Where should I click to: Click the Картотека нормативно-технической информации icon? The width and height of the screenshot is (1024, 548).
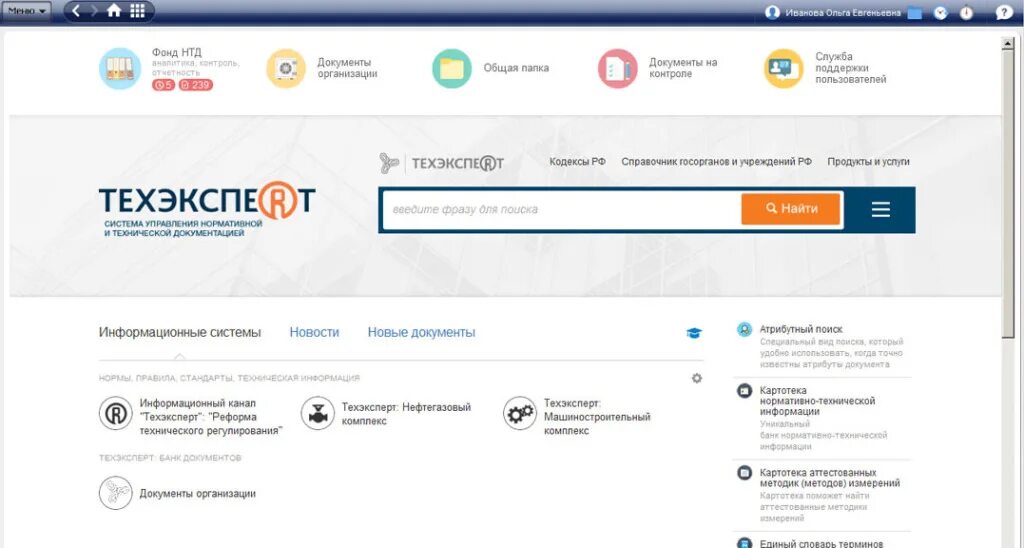pos(744,391)
